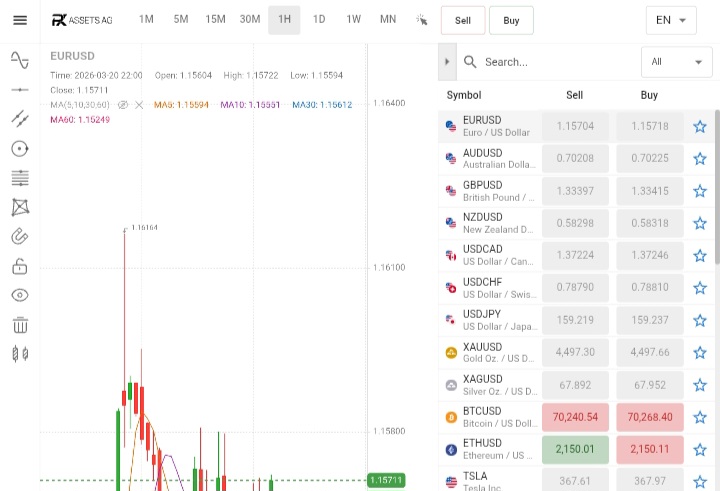Favorite EURUSD with its star
This screenshot has height=491, width=720.
tap(700, 126)
